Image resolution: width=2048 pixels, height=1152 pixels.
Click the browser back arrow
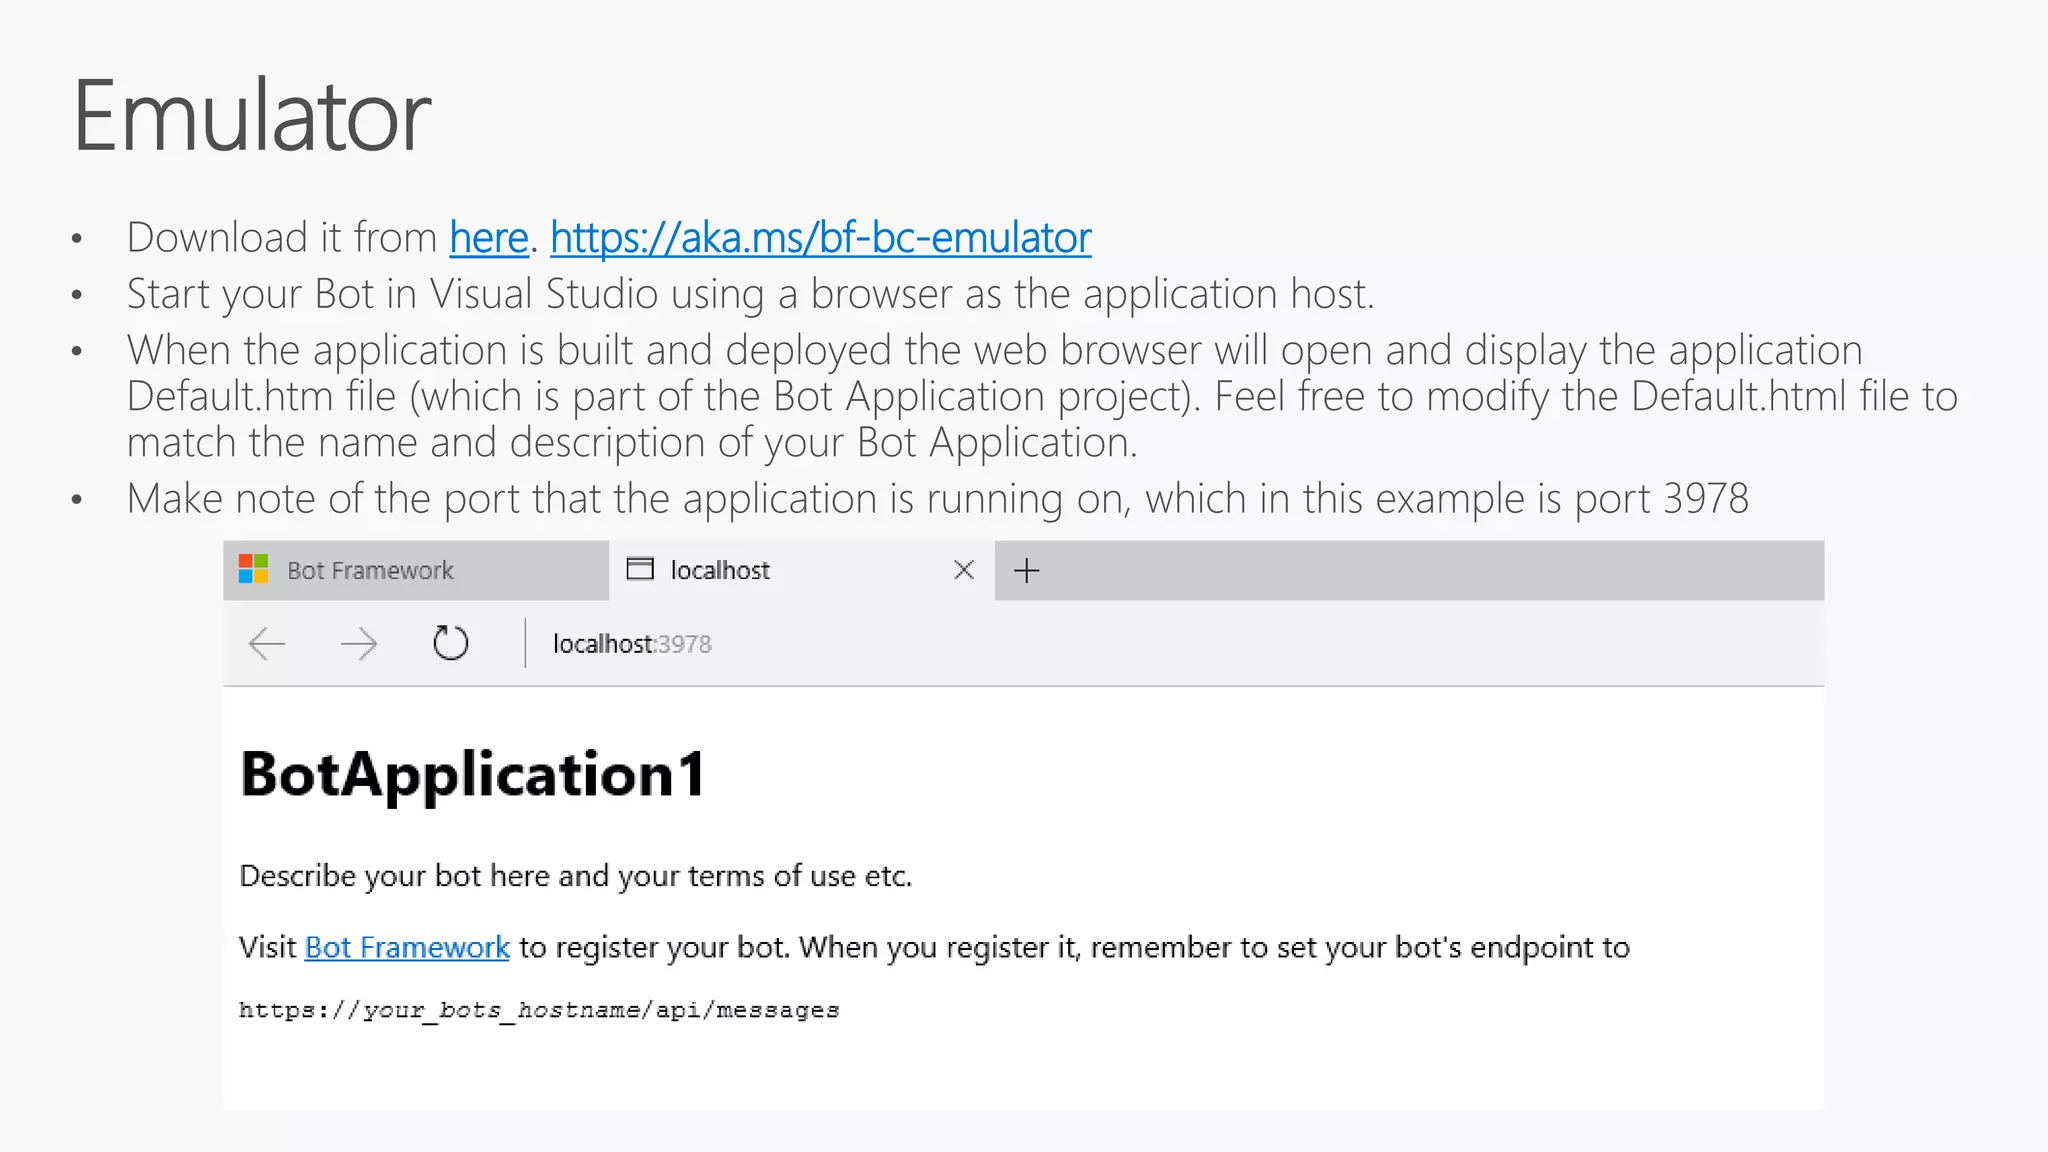click(267, 644)
